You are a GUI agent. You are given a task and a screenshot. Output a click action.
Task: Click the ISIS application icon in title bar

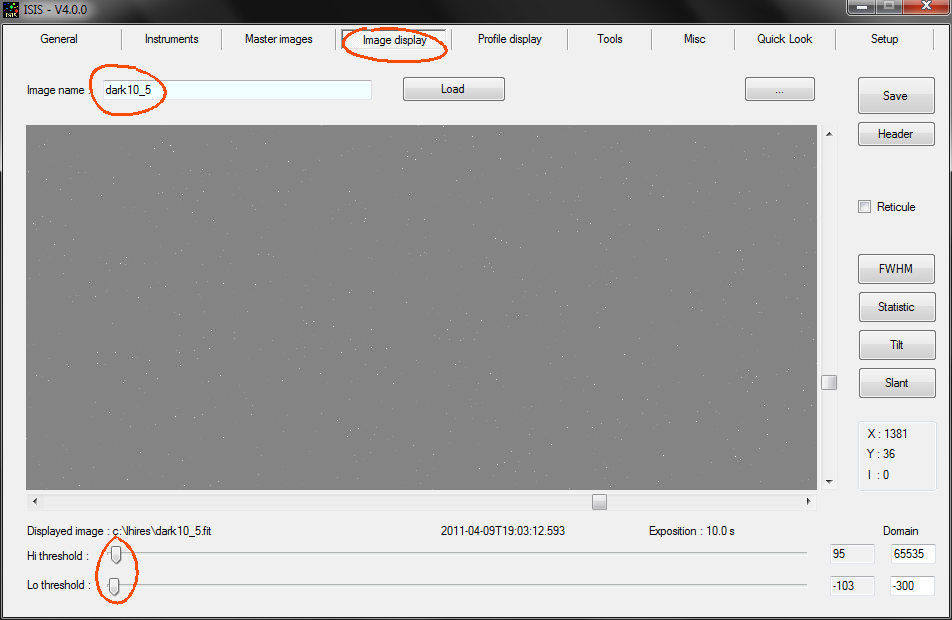tap(12, 9)
